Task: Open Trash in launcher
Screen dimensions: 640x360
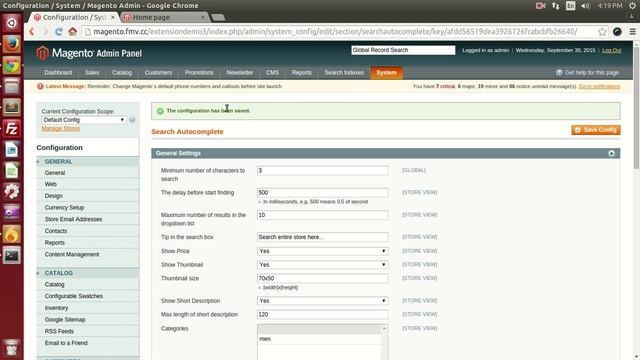Action: (11, 347)
